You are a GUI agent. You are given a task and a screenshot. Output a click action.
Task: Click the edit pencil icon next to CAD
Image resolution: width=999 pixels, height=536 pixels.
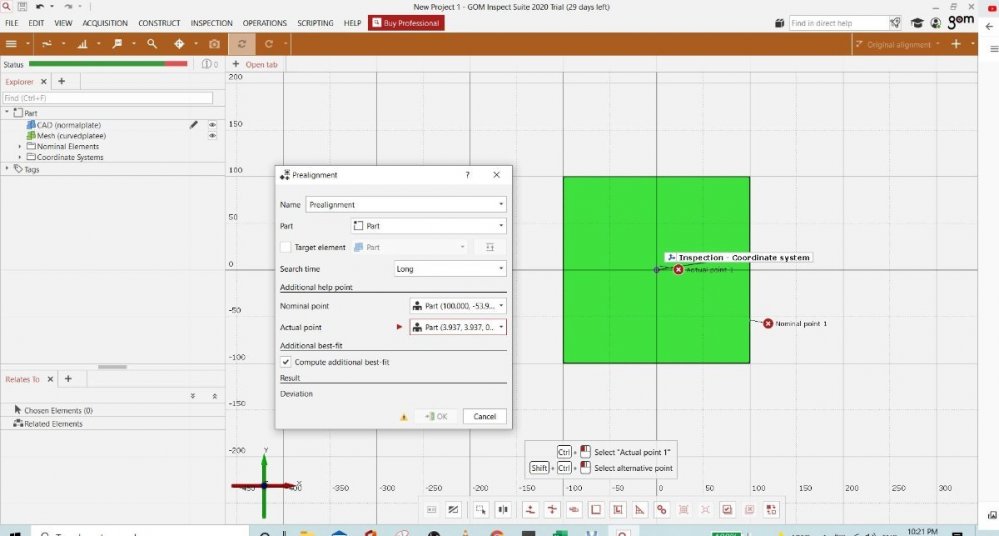tap(194, 125)
